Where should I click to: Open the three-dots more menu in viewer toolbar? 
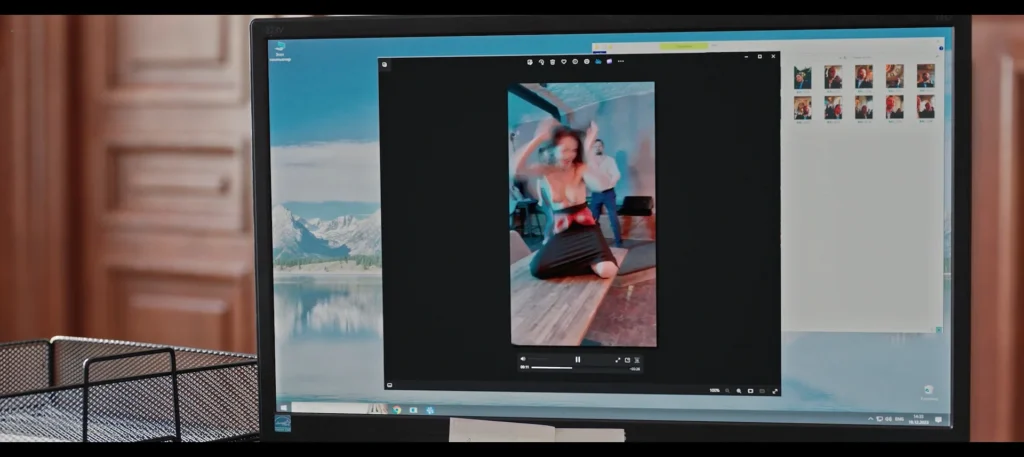(620, 61)
